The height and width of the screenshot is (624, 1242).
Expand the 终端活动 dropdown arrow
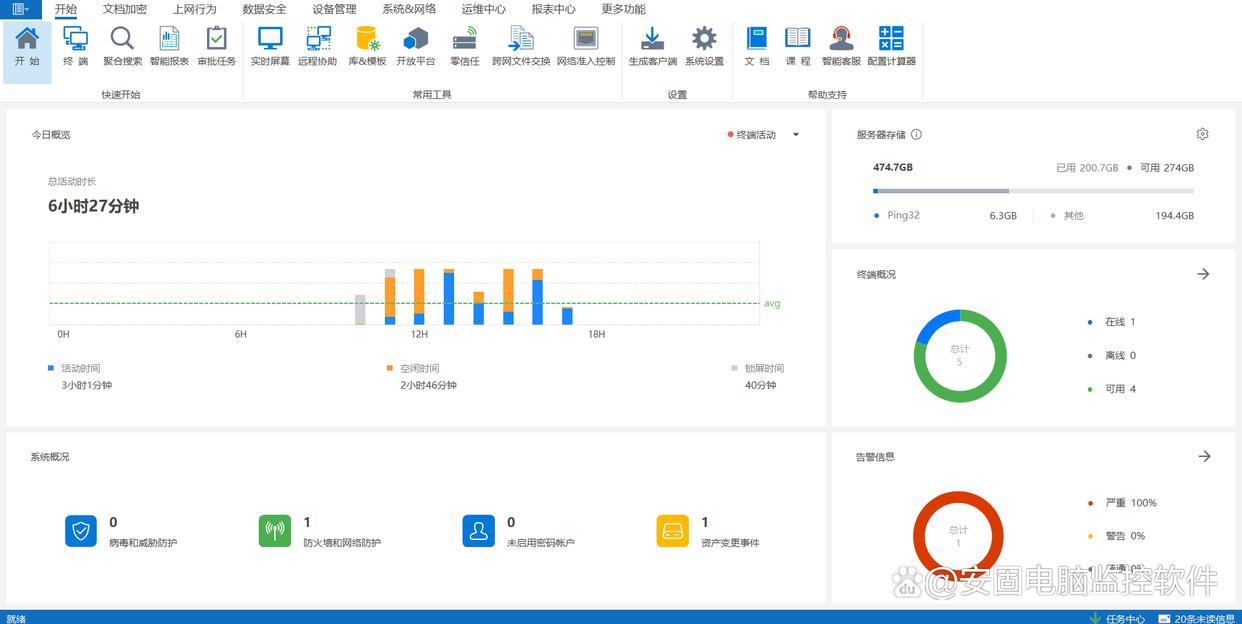[796, 135]
